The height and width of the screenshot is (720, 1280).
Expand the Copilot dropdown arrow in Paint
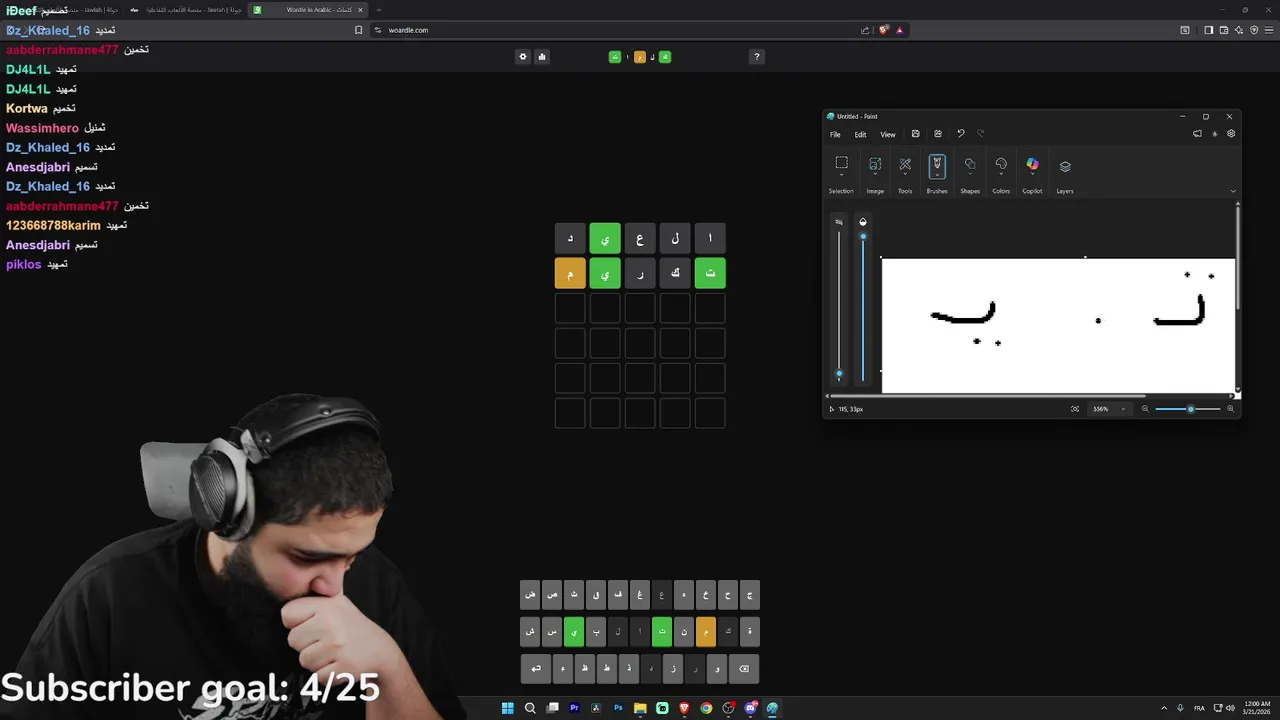click(1032, 176)
